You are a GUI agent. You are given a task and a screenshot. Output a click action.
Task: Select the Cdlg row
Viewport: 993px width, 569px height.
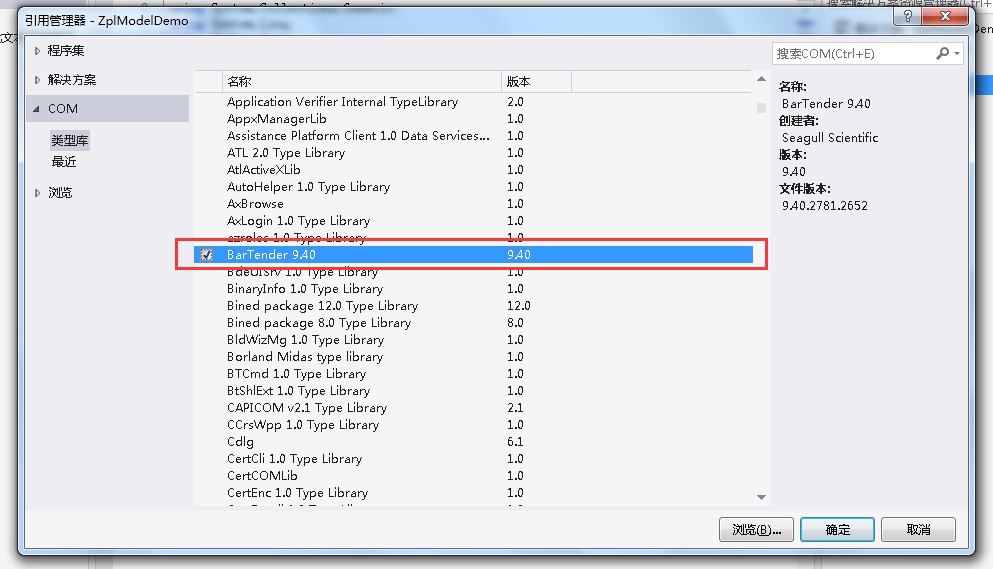[473, 442]
